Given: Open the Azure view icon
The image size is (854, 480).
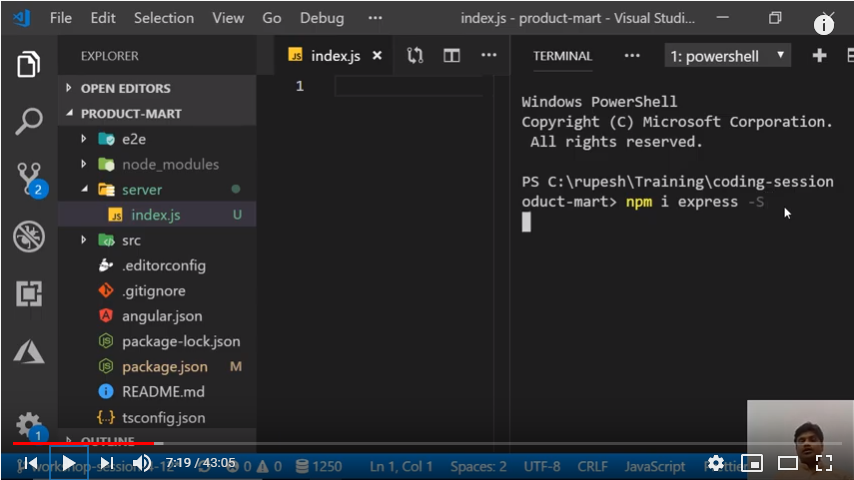Looking at the screenshot, I should click(x=29, y=351).
